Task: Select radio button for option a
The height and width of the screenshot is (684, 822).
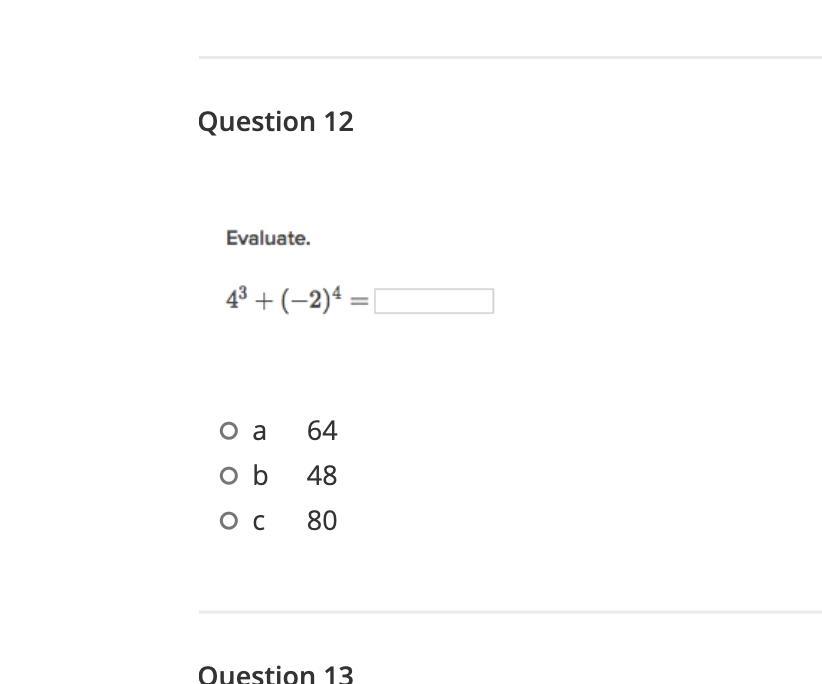Action: (x=229, y=430)
